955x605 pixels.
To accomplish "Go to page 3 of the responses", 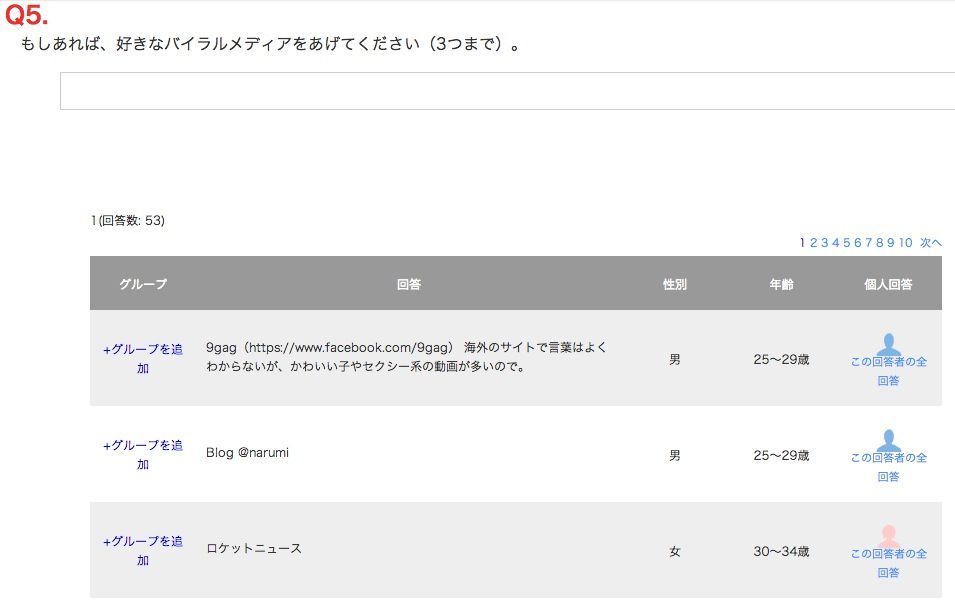I will point(825,243).
